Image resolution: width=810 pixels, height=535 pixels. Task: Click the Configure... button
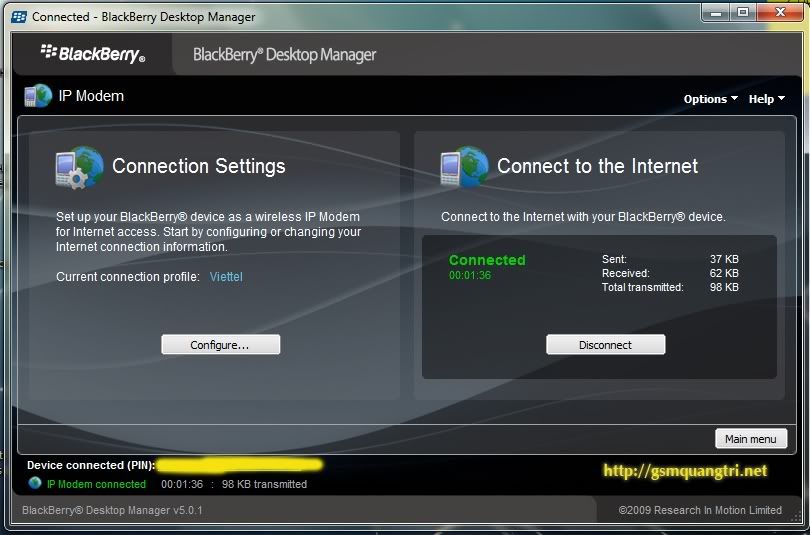click(221, 344)
